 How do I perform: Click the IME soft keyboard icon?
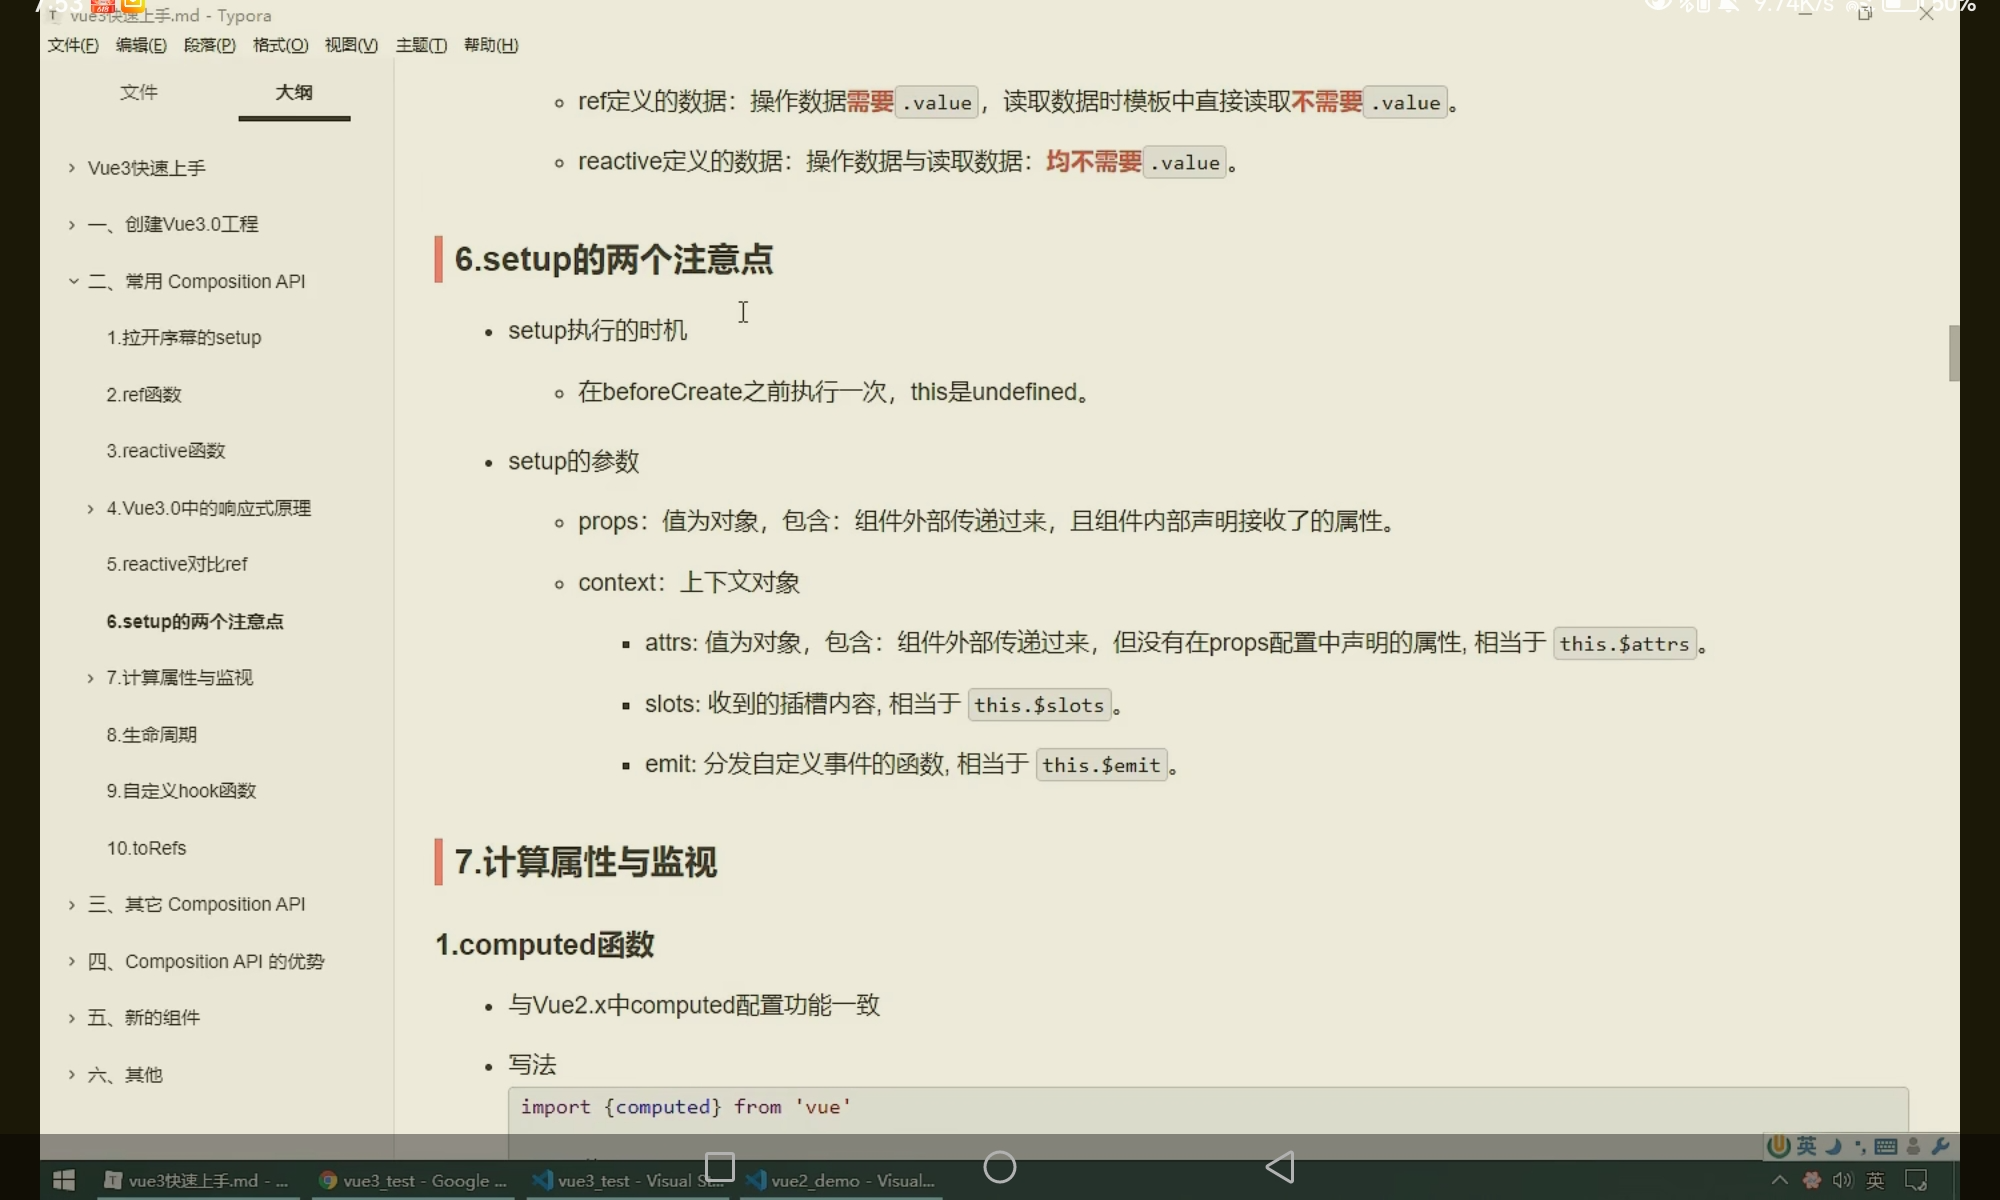coord(1886,1147)
